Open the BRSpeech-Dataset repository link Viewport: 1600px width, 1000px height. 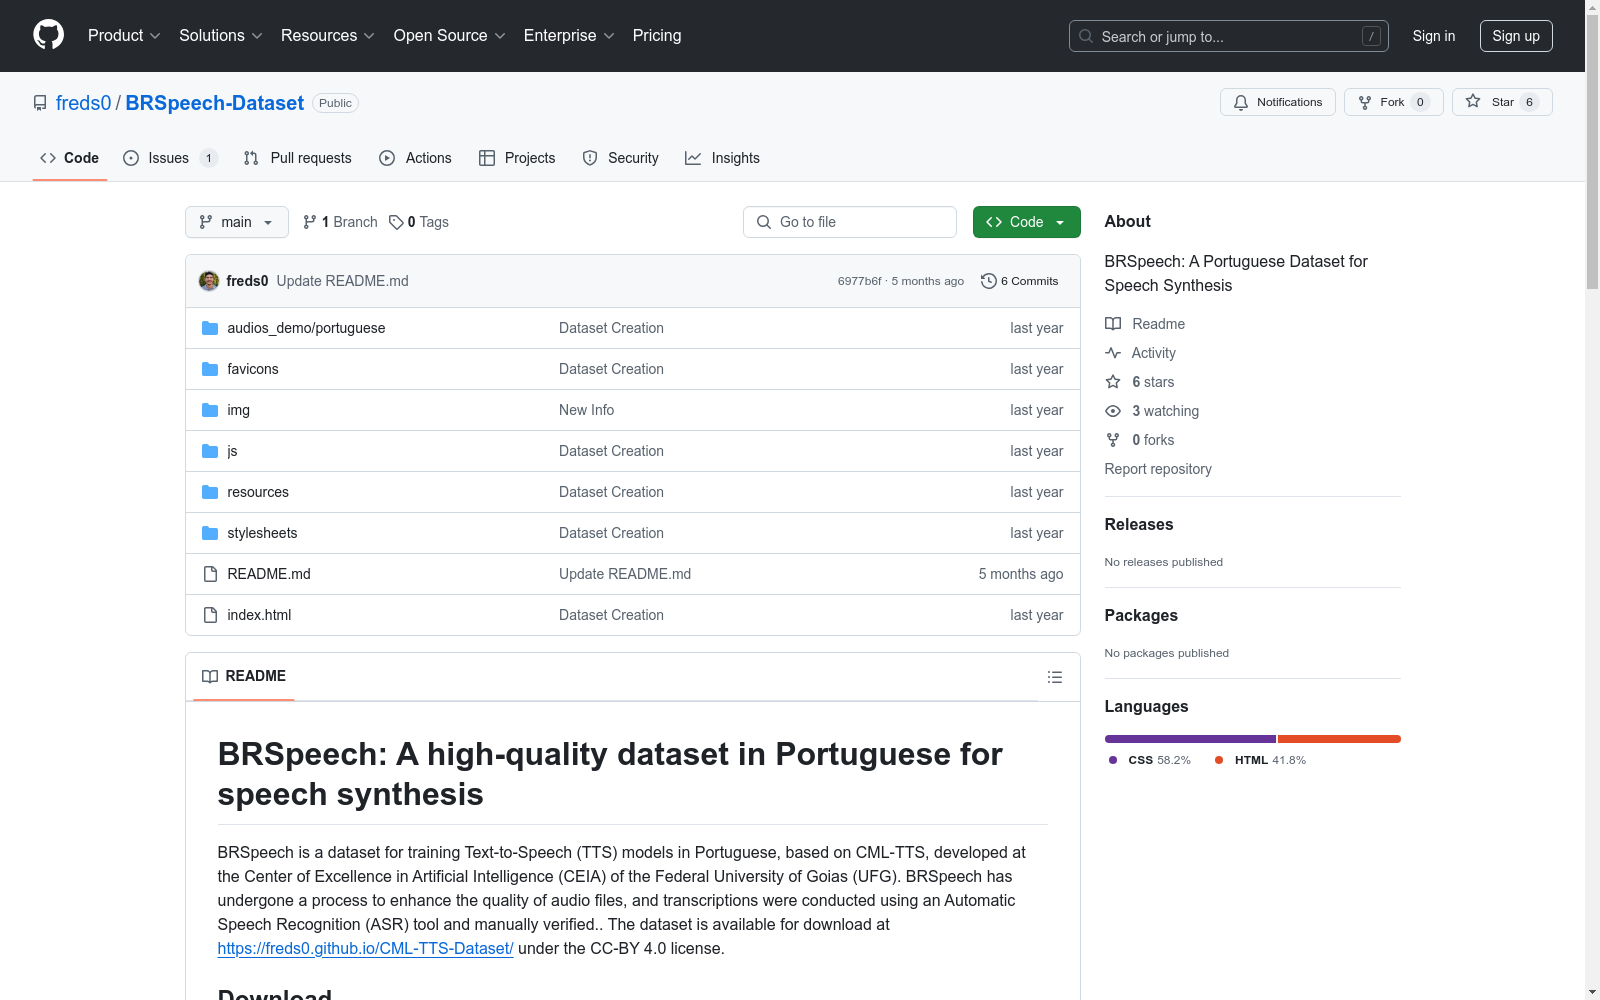click(x=215, y=103)
